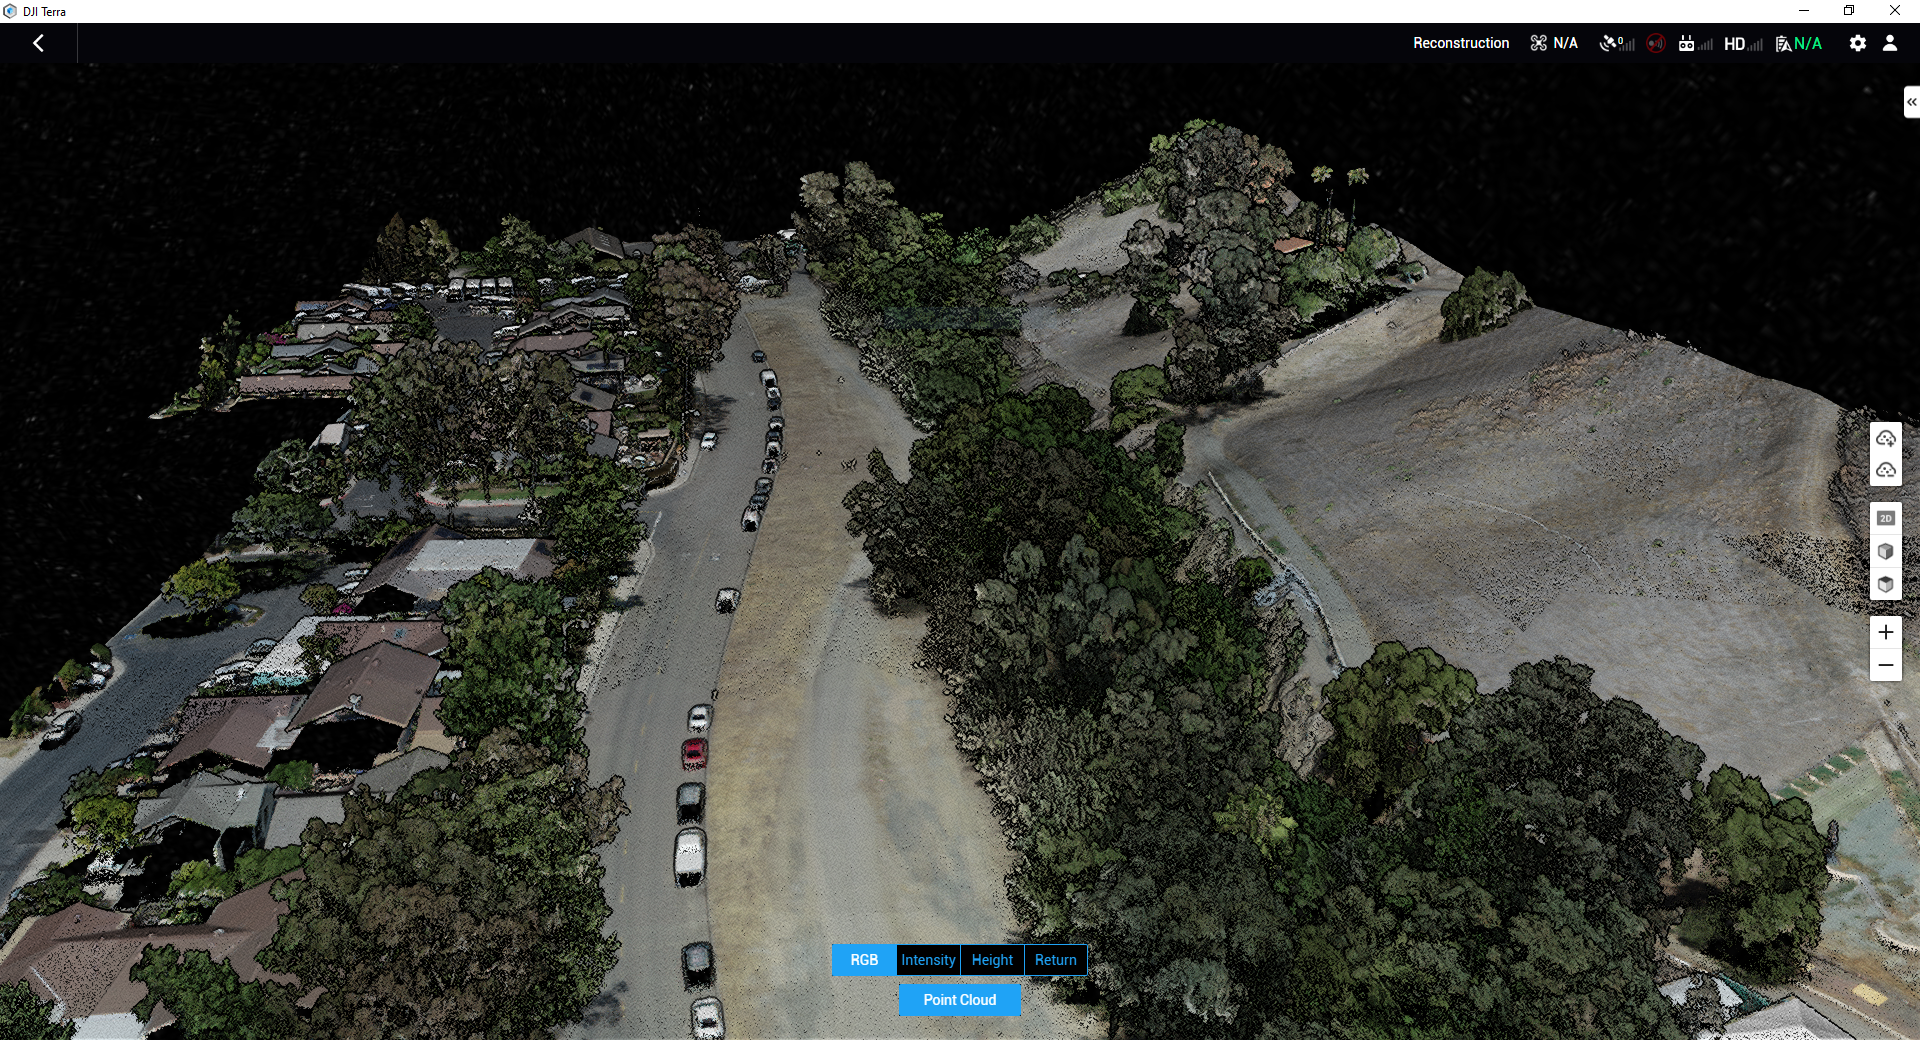
Task: Open the user account profile icon
Action: (1890, 43)
